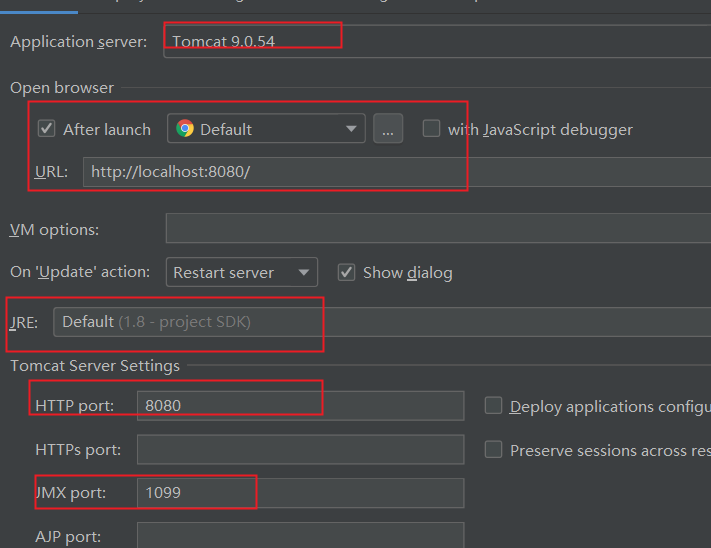The height and width of the screenshot is (548, 711).
Task: Click the Chrome icon in the browser dropdown
Action: 185,129
